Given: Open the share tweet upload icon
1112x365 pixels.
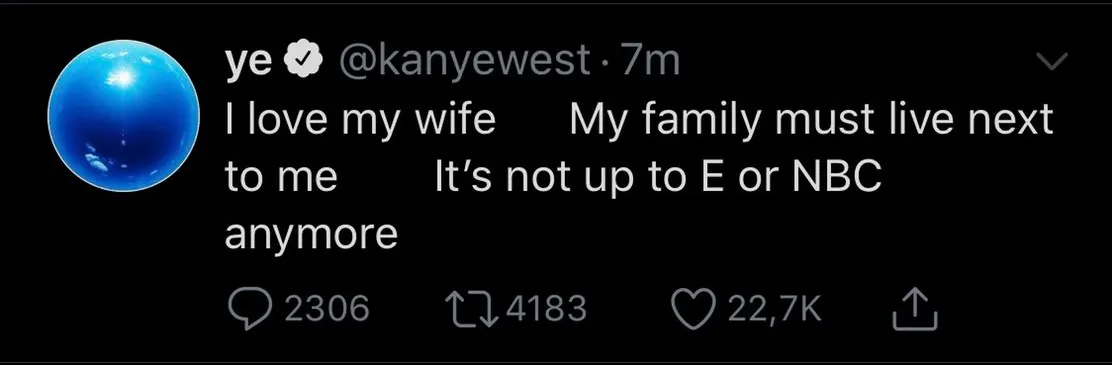Looking at the screenshot, I should (x=915, y=308).
